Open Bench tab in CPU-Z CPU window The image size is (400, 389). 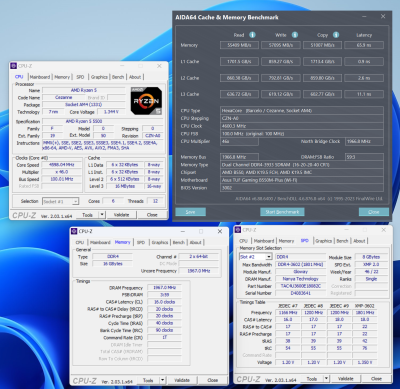tap(118, 77)
